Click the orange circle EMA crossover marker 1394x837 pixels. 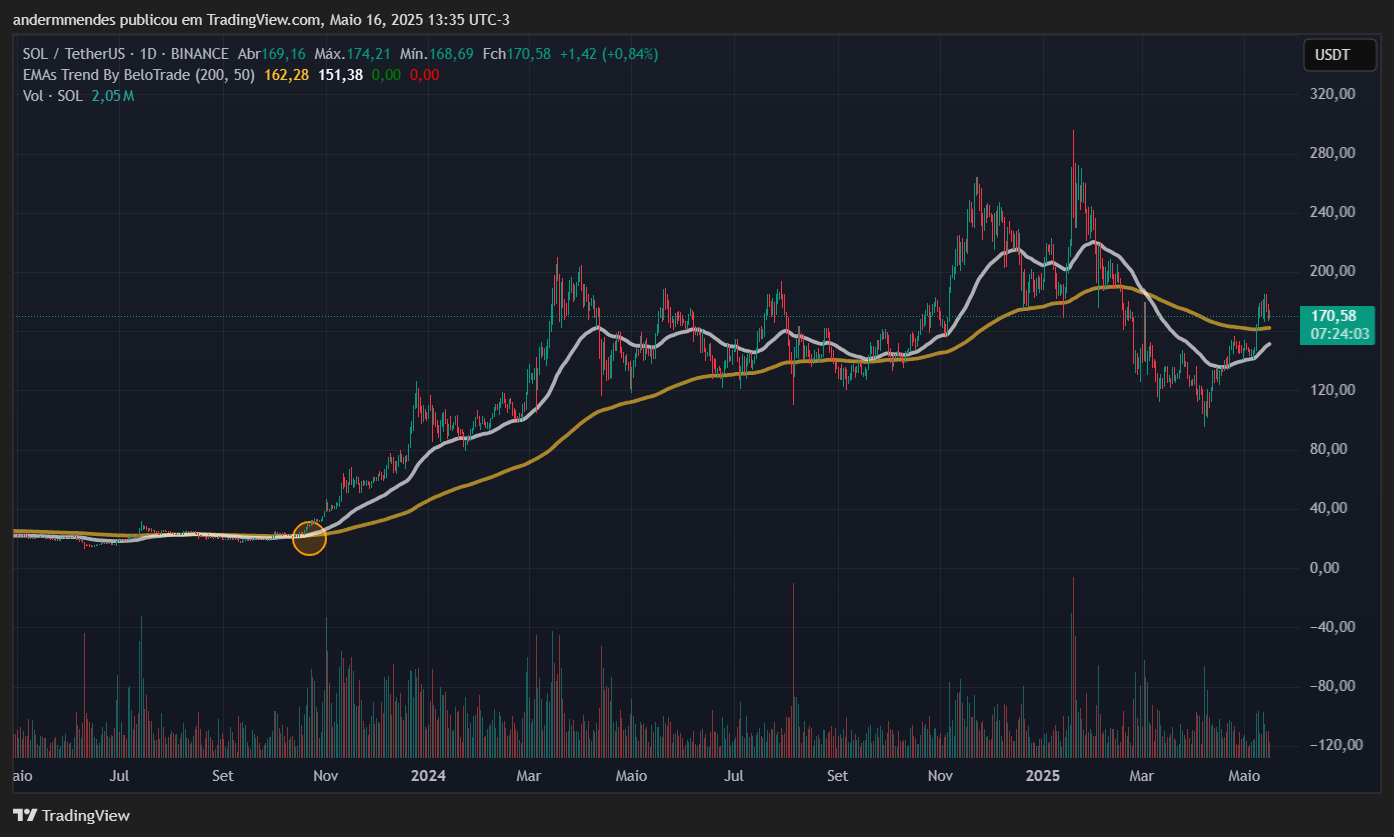point(309,538)
